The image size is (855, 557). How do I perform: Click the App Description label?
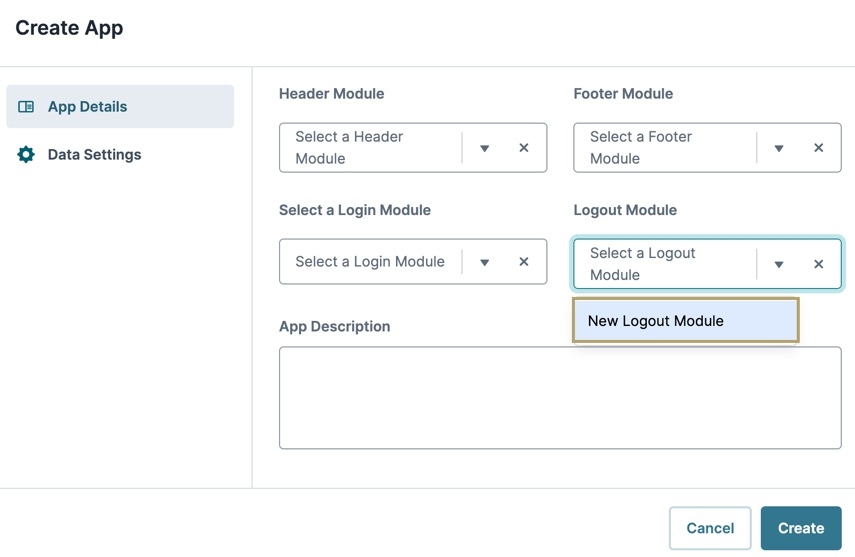pos(335,326)
